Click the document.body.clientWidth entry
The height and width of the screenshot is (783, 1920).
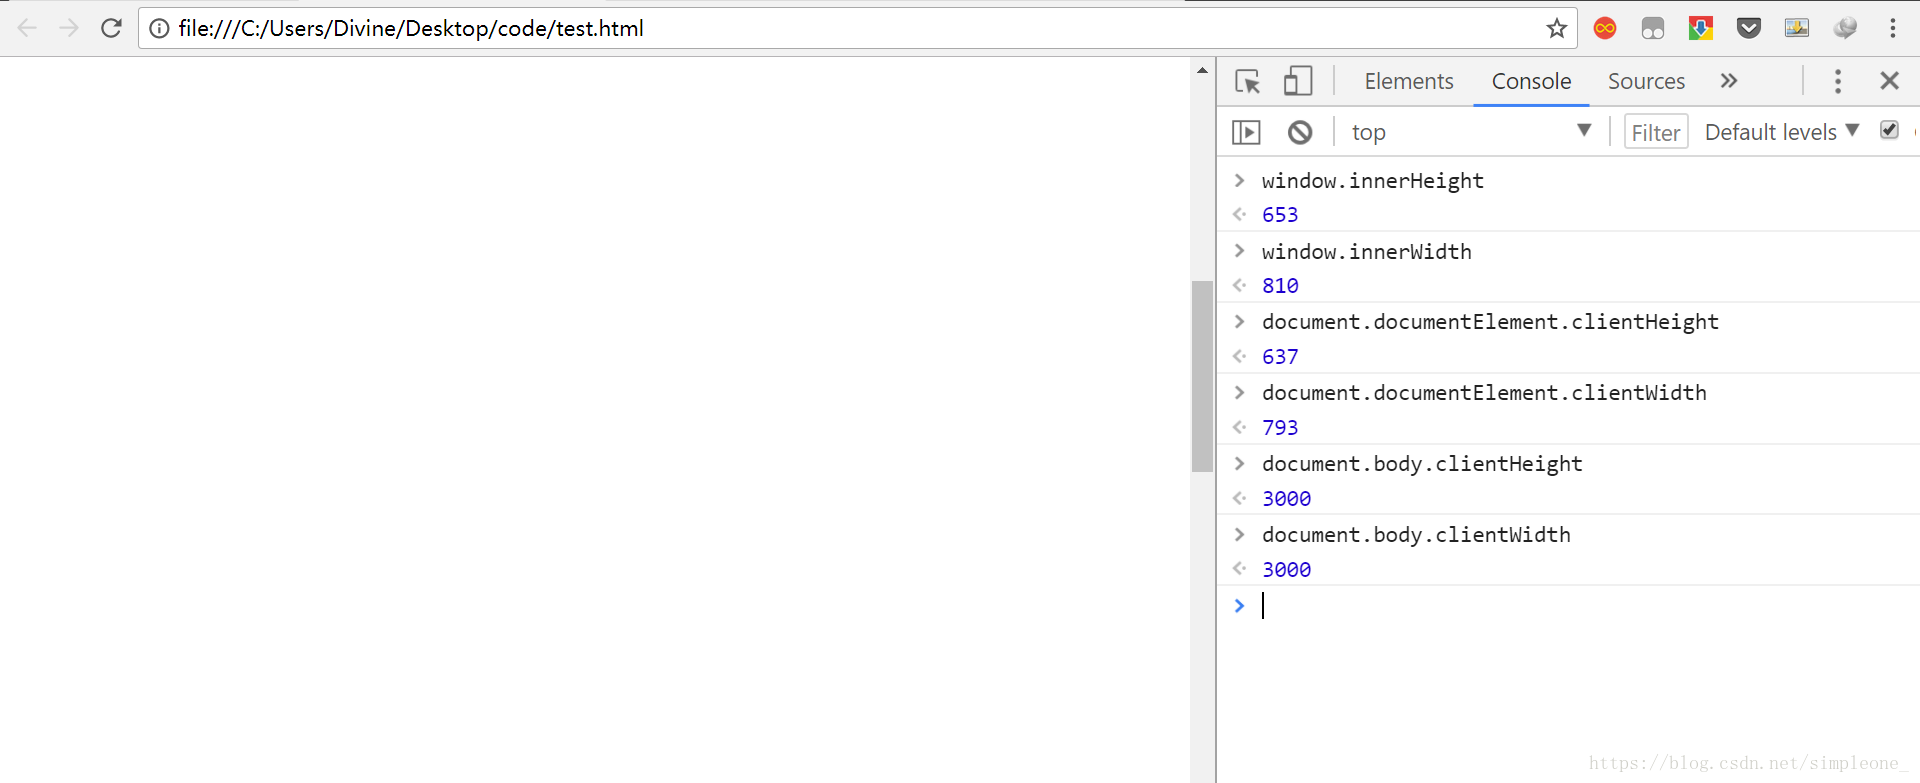pyautogui.click(x=1416, y=535)
